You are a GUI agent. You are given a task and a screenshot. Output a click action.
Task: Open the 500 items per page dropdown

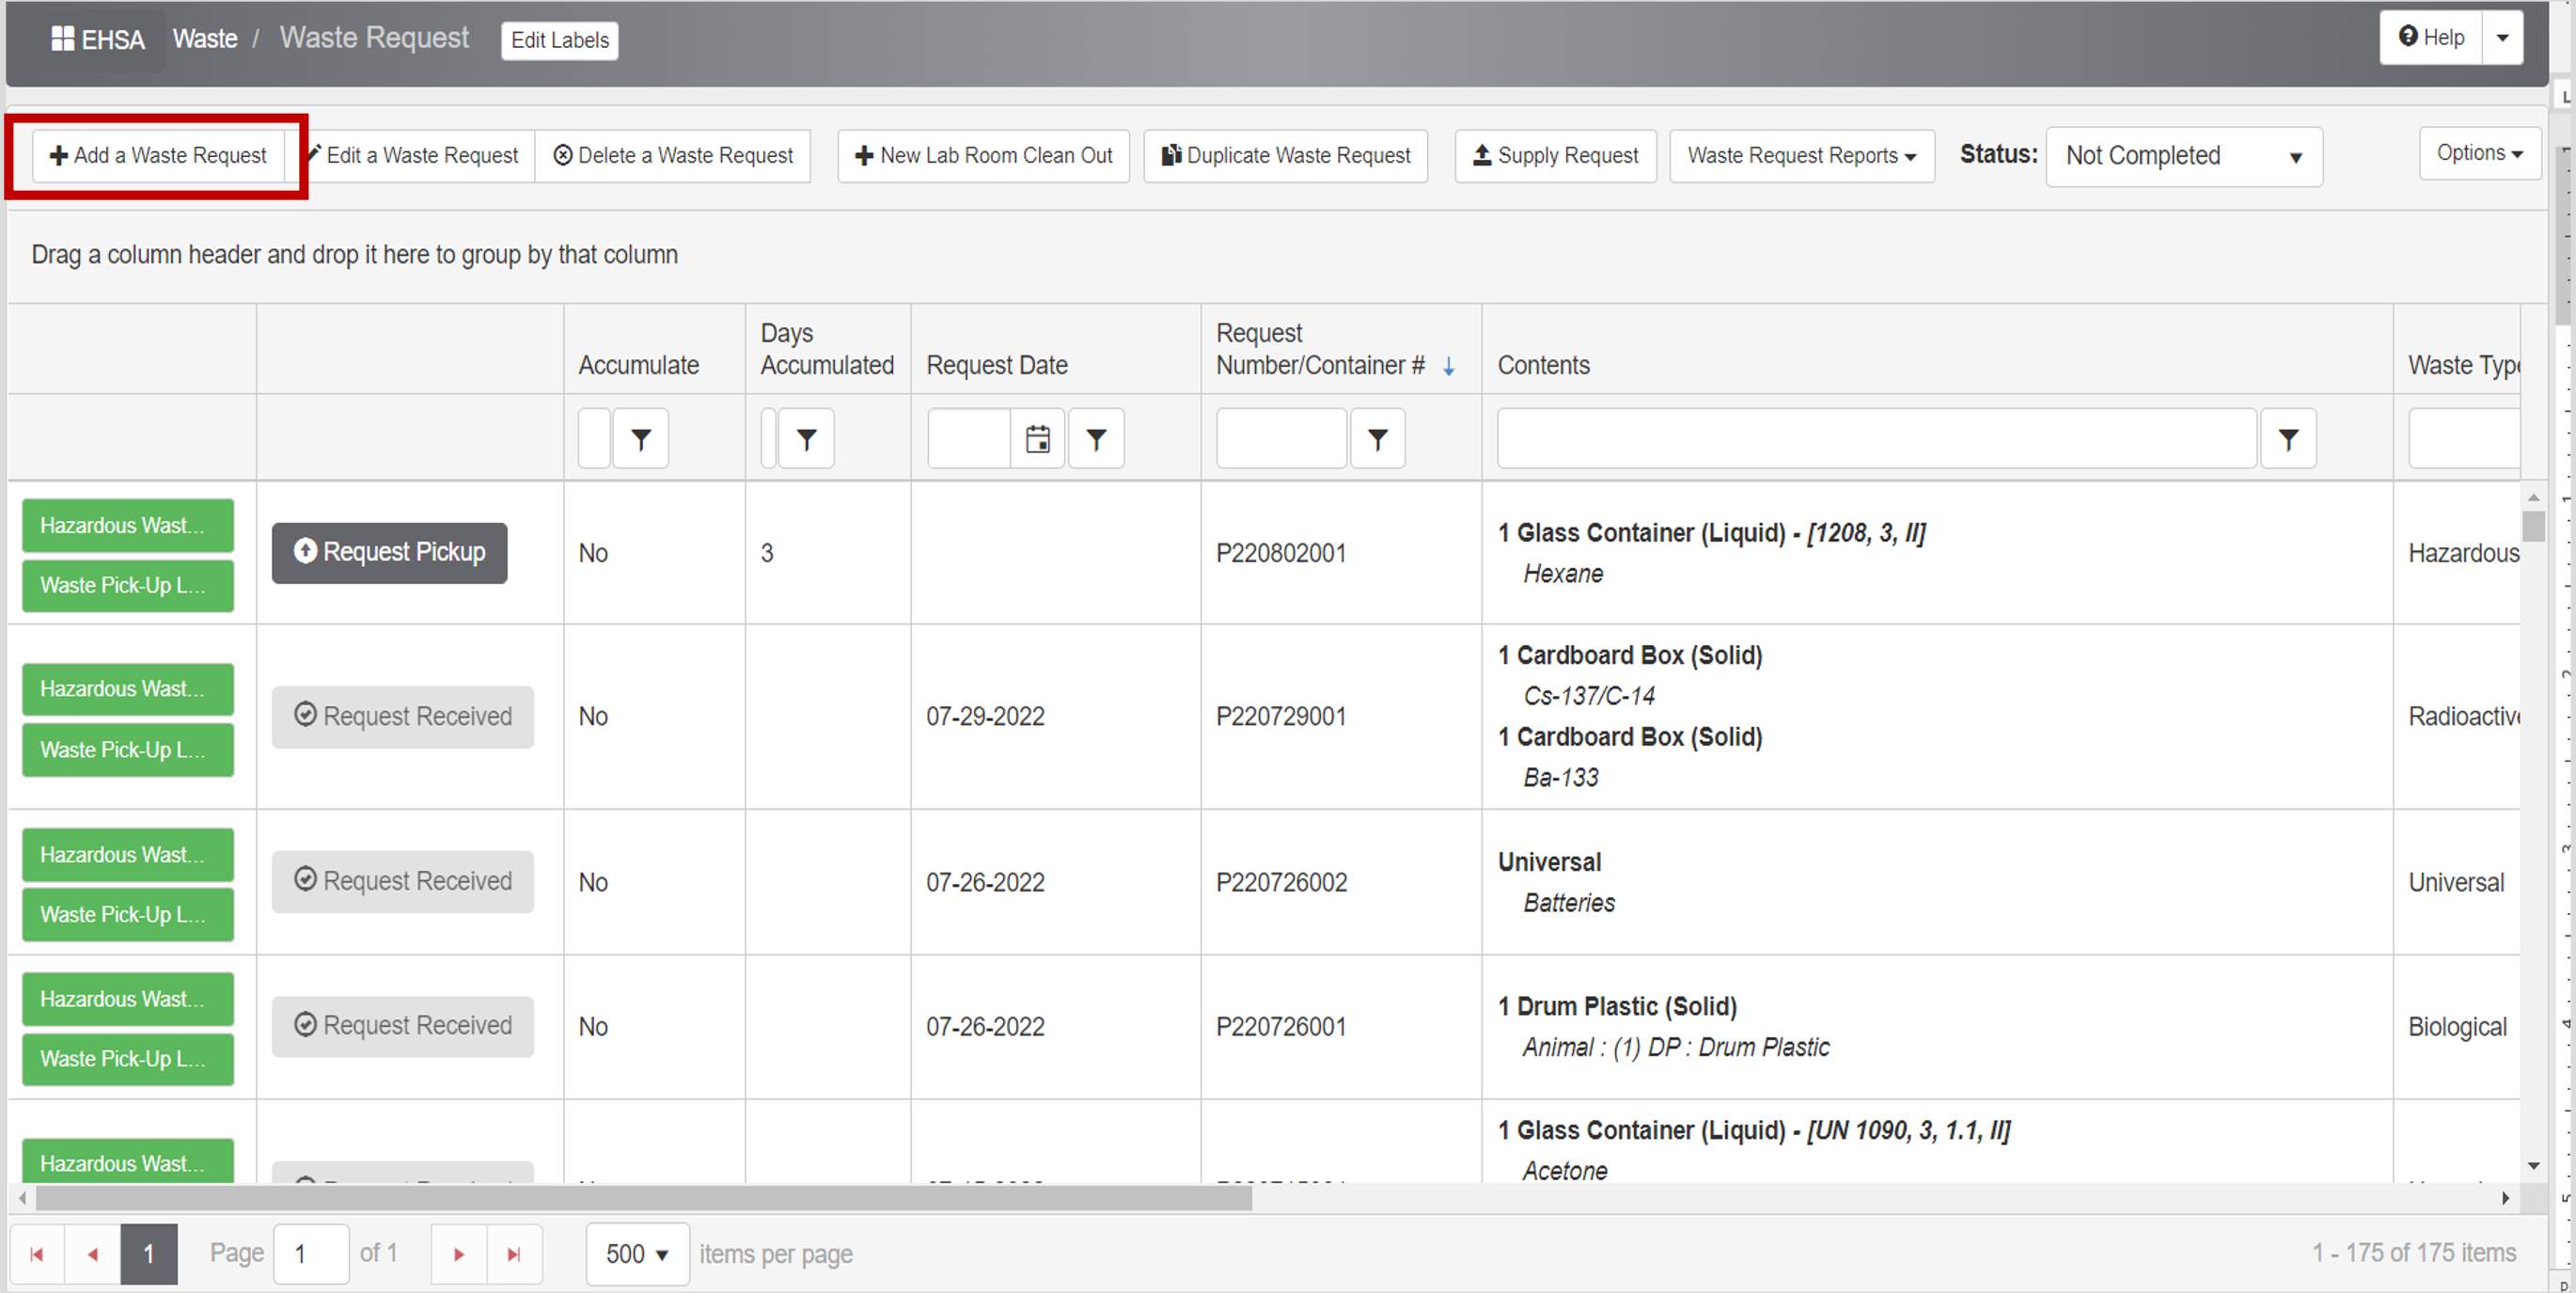click(x=637, y=1253)
